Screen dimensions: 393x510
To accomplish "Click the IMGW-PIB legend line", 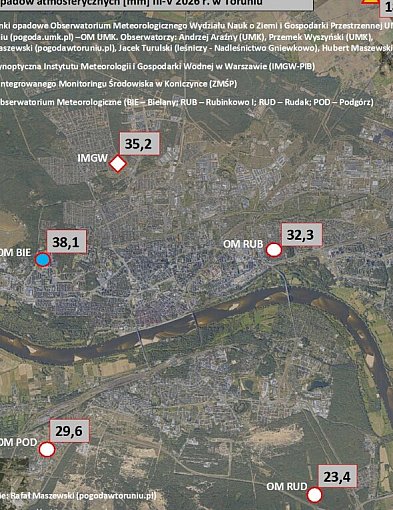I will tap(157, 66).
